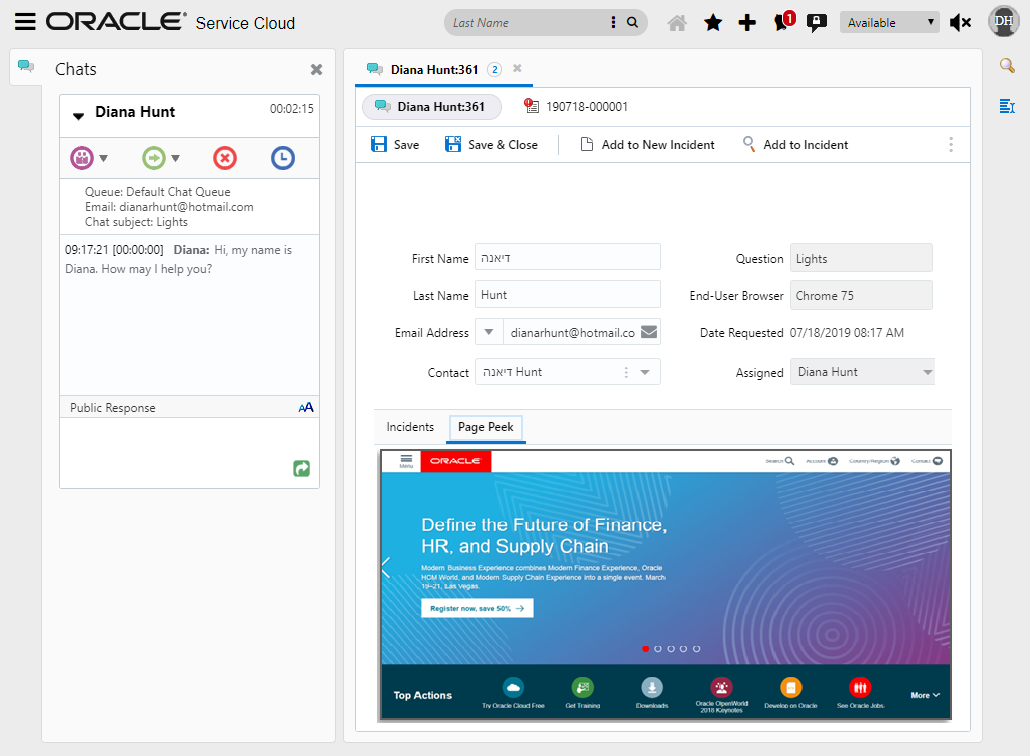
Task: Click the wrap-up clock icon
Action: (x=282, y=157)
